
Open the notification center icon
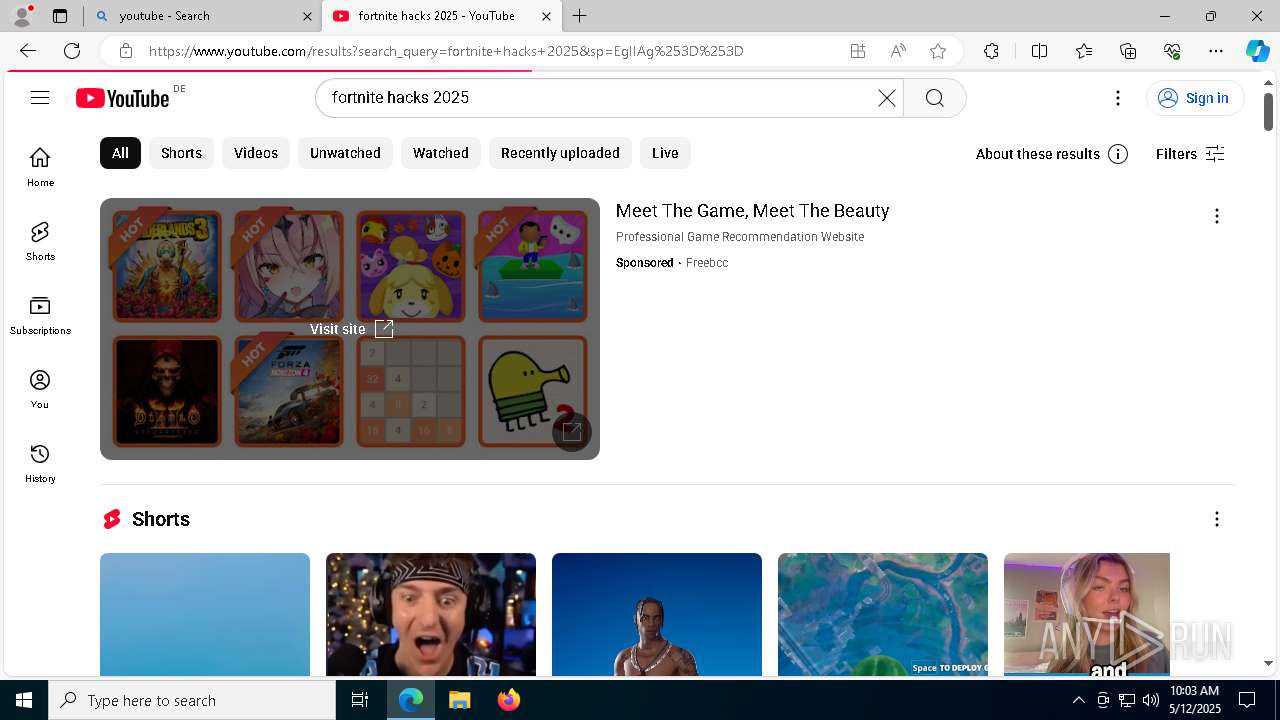(x=1247, y=700)
